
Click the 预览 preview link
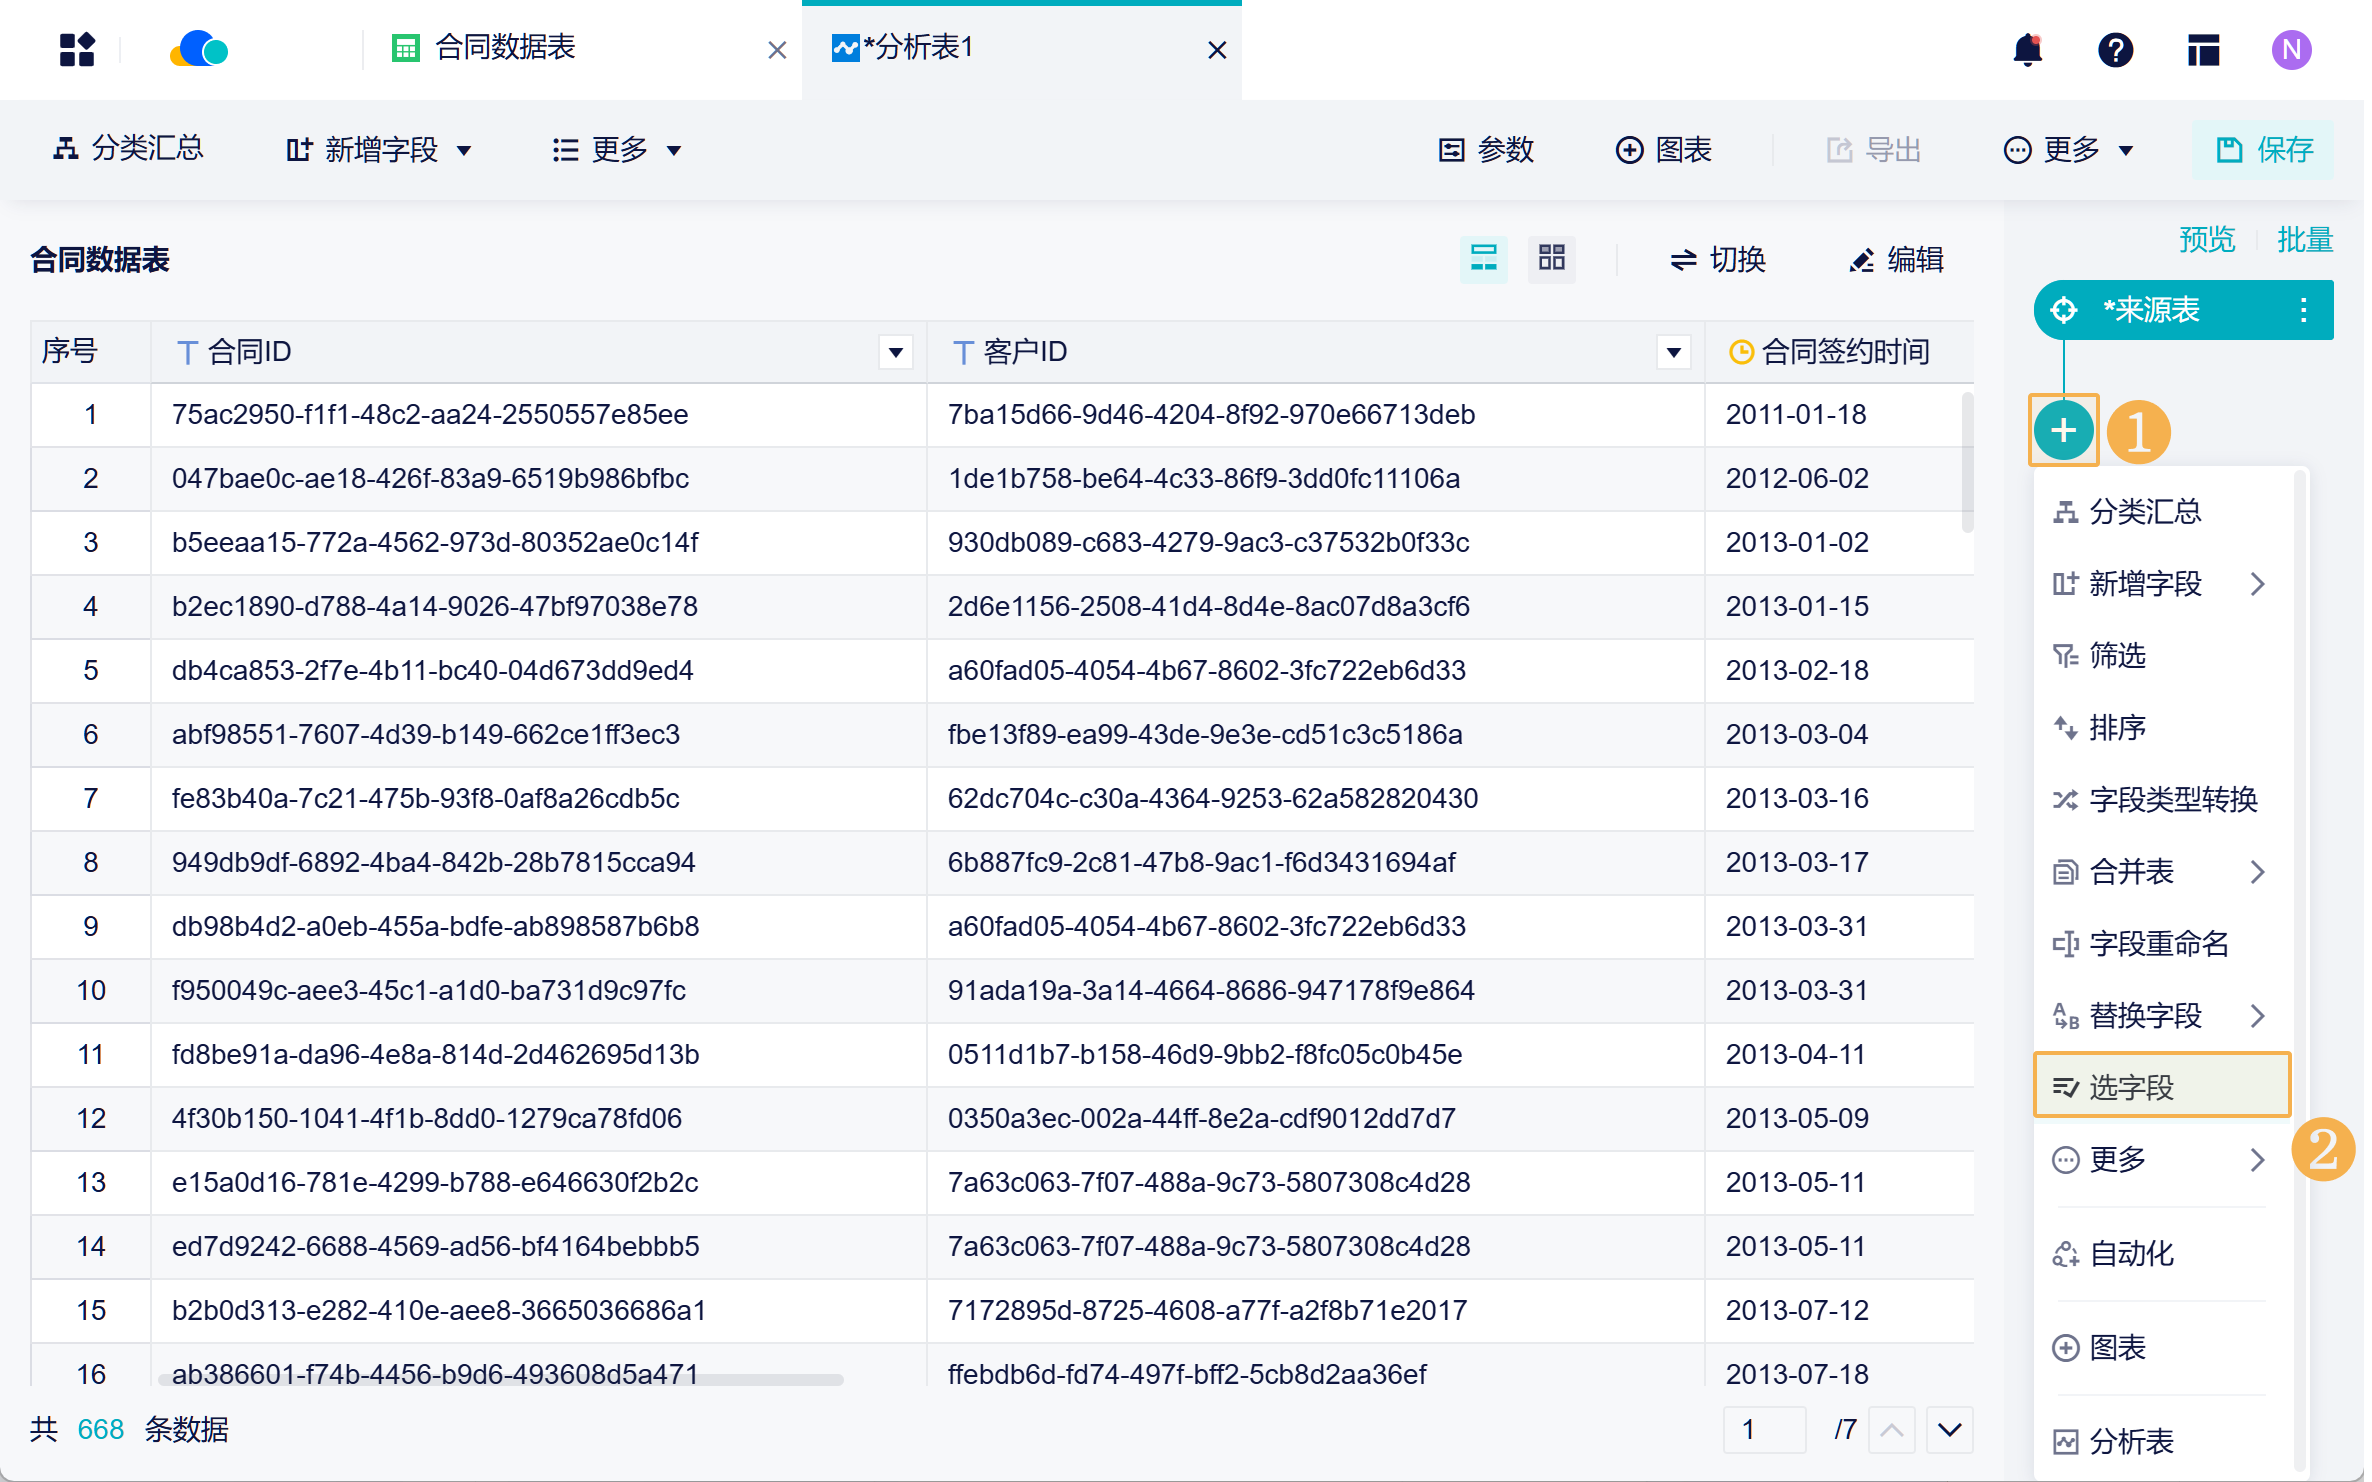point(2206,239)
